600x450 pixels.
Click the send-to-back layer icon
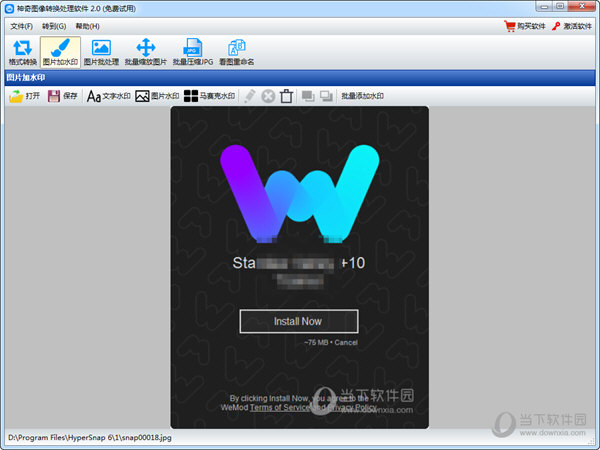(x=326, y=96)
